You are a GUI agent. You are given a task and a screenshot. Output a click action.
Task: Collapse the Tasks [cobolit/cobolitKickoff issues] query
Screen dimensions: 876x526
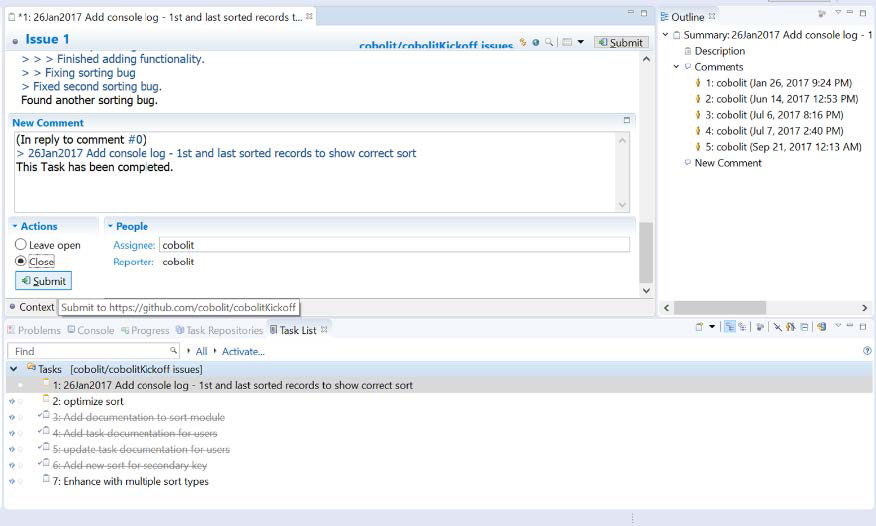pos(13,369)
